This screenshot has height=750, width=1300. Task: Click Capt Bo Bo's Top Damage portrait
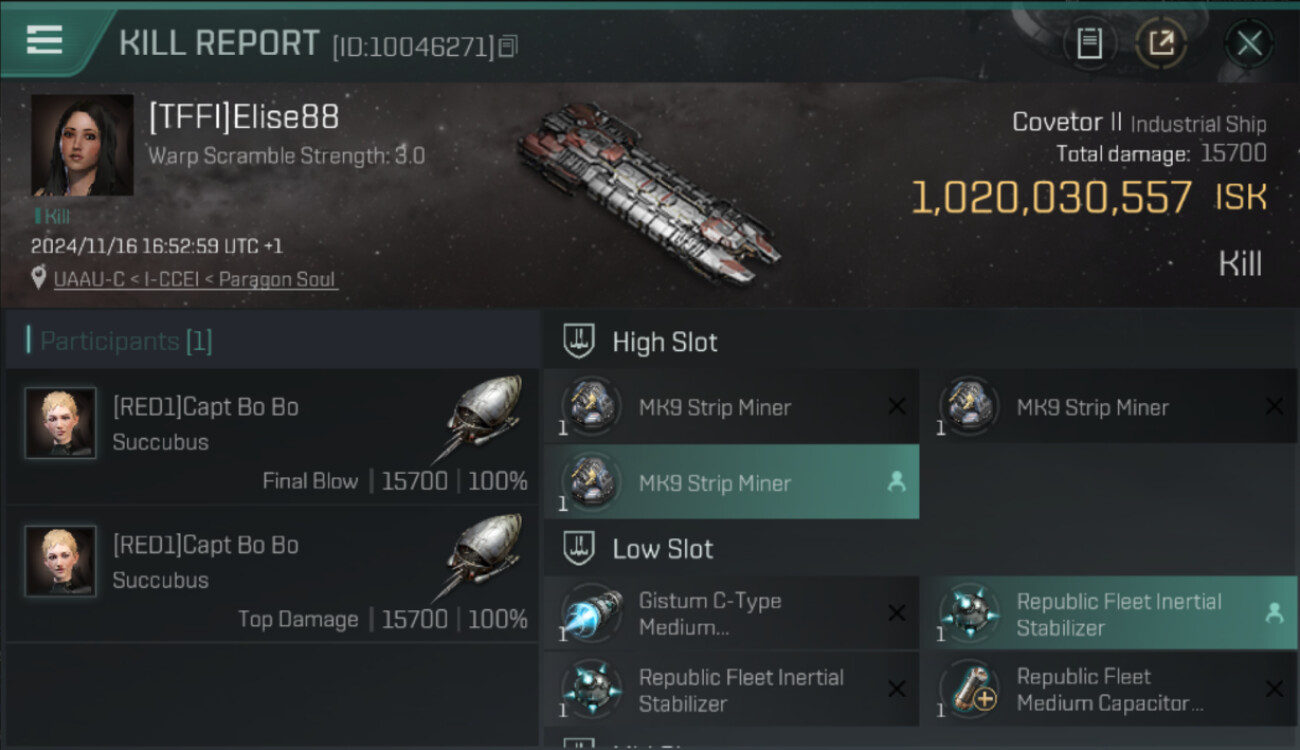(x=61, y=561)
